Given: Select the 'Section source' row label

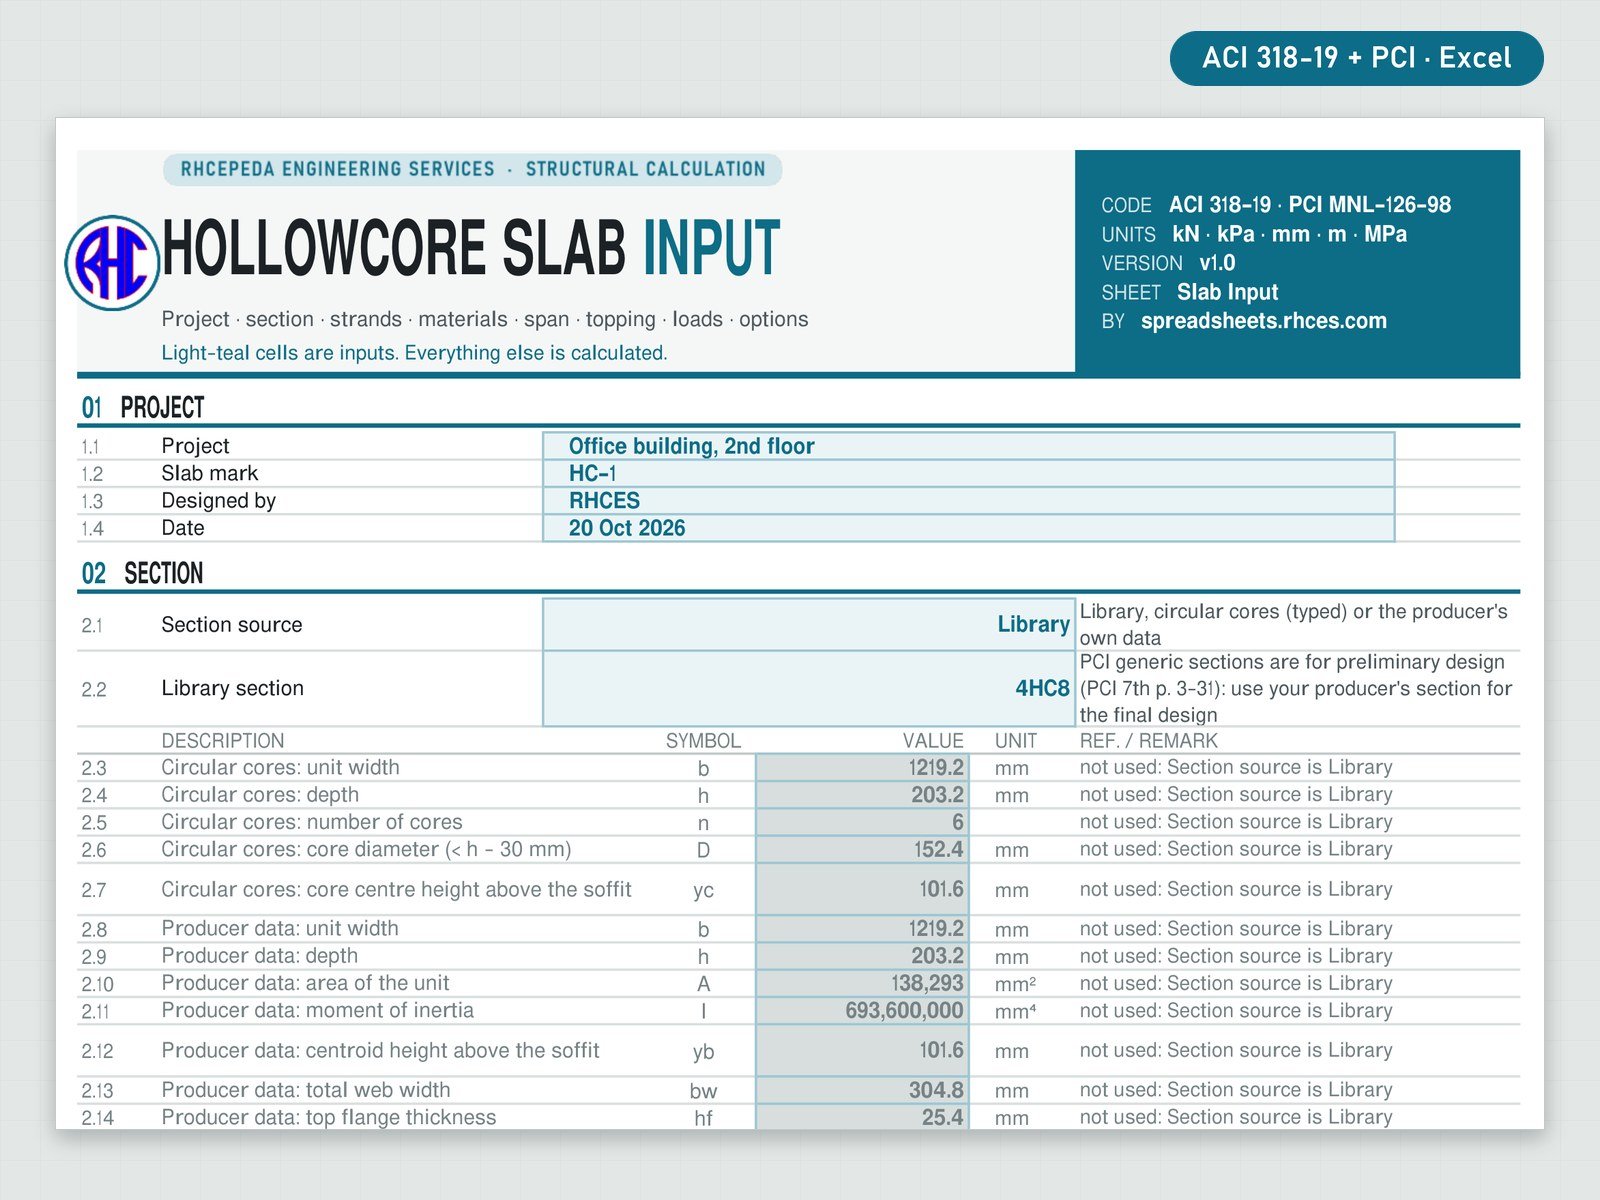Looking at the screenshot, I should pos(232,625).
